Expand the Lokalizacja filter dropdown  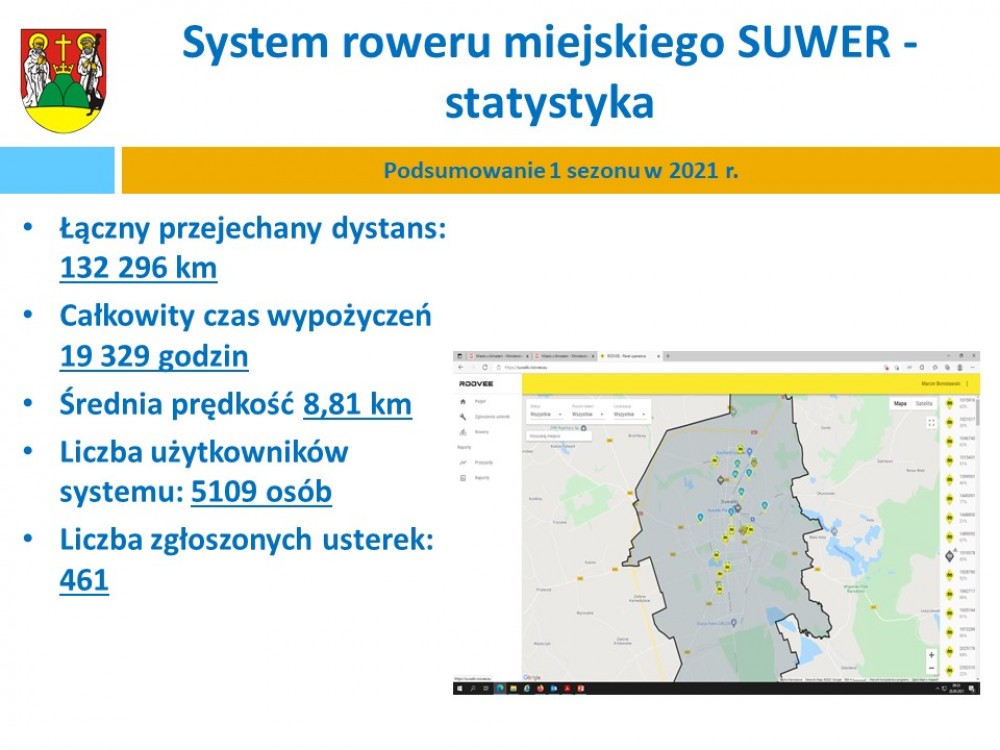pyautogui.click(x=629, y=413)
